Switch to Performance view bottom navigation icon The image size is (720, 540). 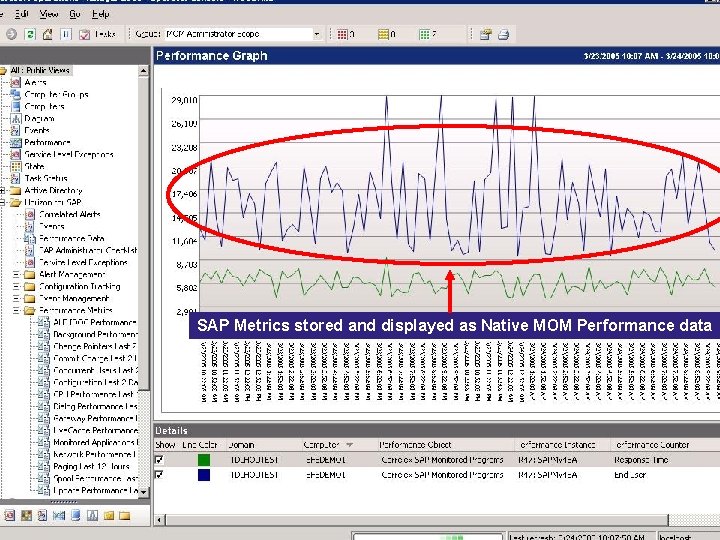[x=59, y=516]
